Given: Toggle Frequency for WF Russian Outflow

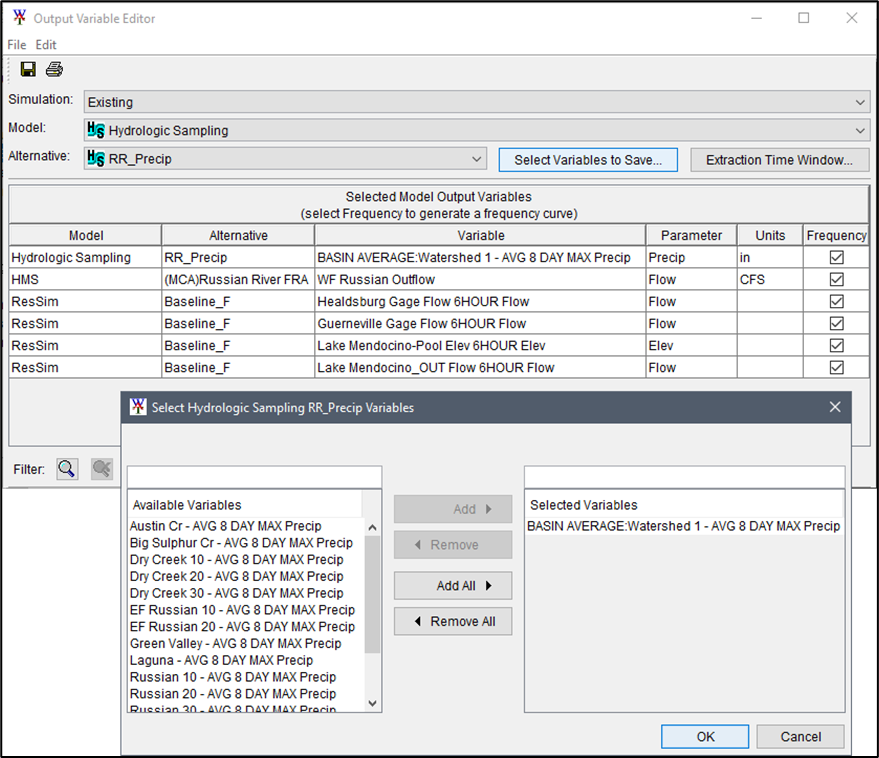Looking at the screenshot, I should pyautogui.click(x=836, y=279).
